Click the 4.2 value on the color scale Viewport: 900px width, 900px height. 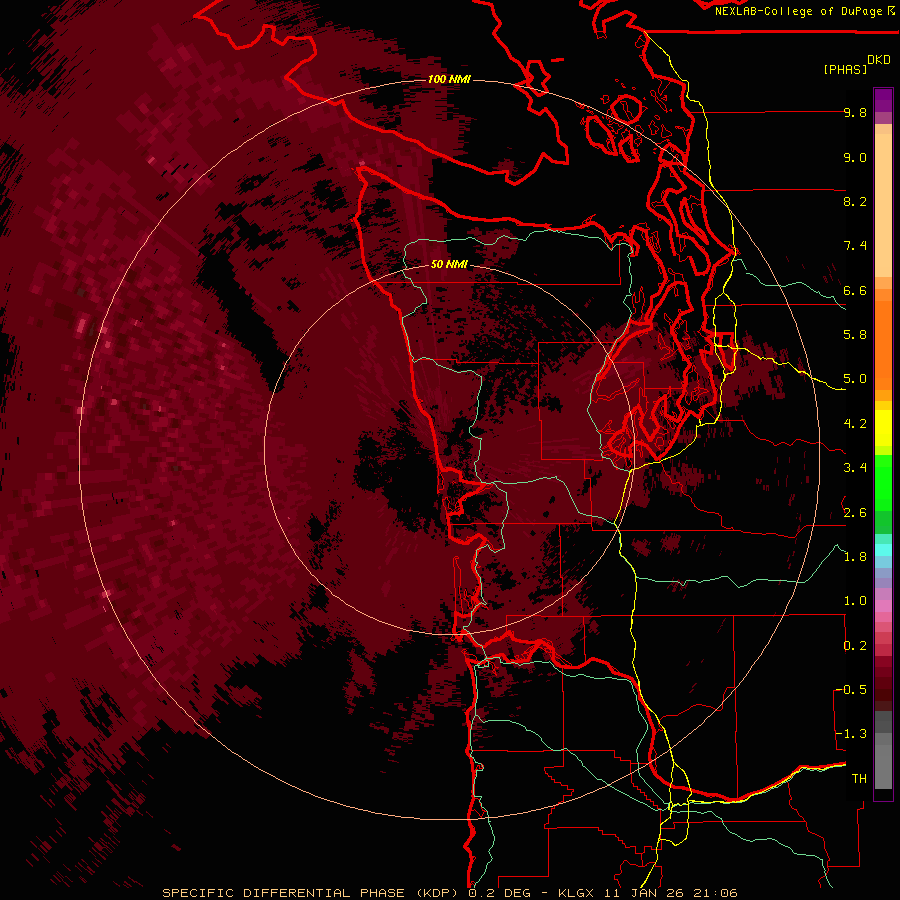click(x=855, y=423)
